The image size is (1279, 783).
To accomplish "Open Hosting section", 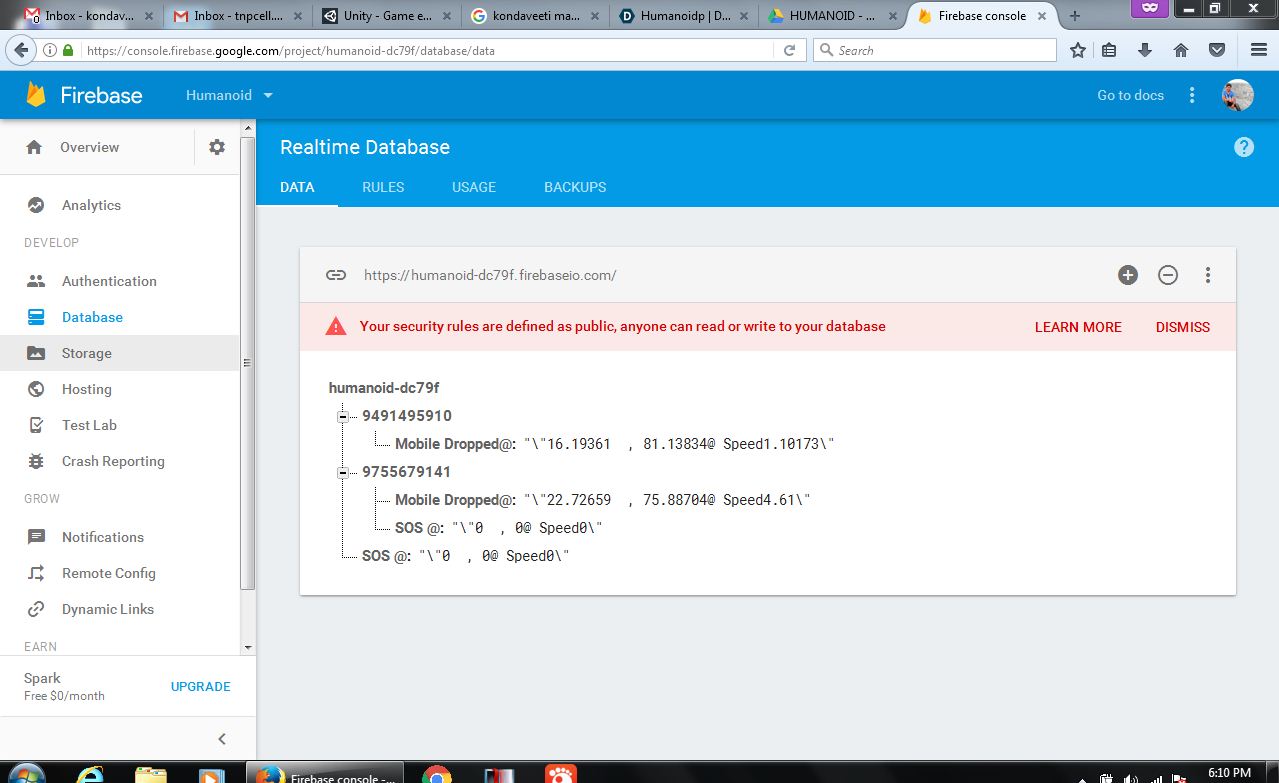I will [x=86, y=389].
